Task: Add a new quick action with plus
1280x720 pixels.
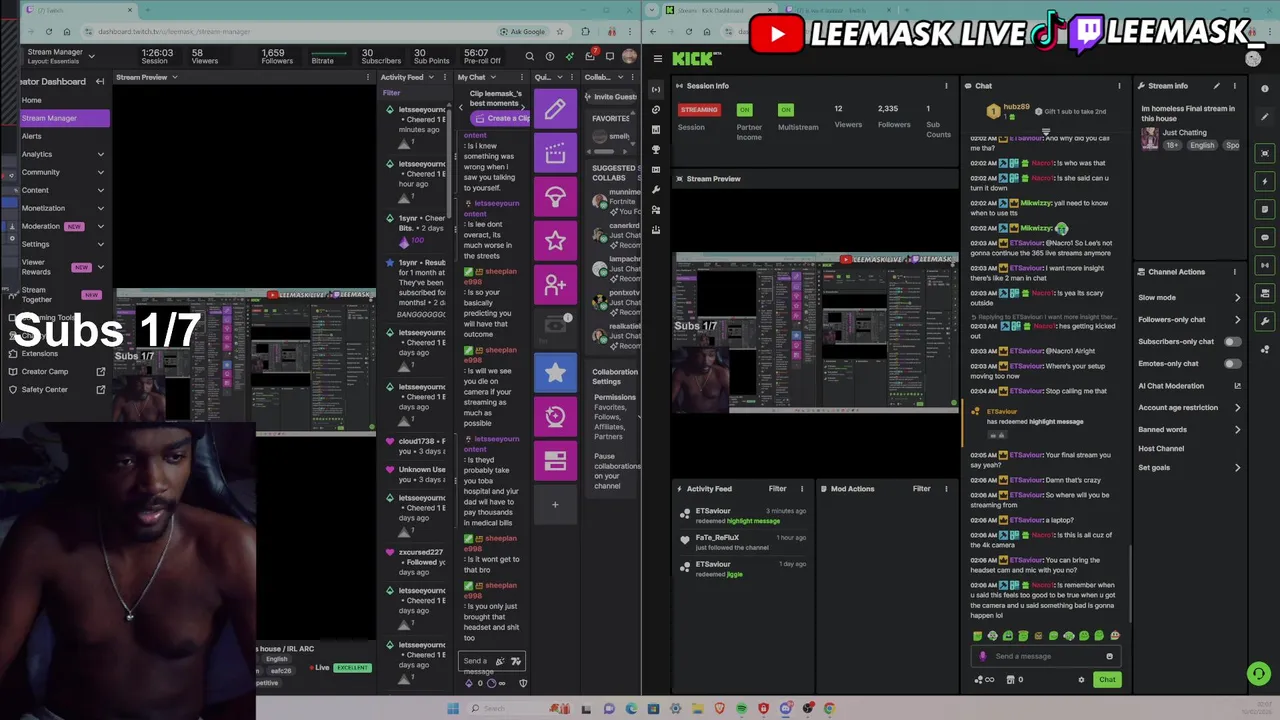Action: coord(555,504)
